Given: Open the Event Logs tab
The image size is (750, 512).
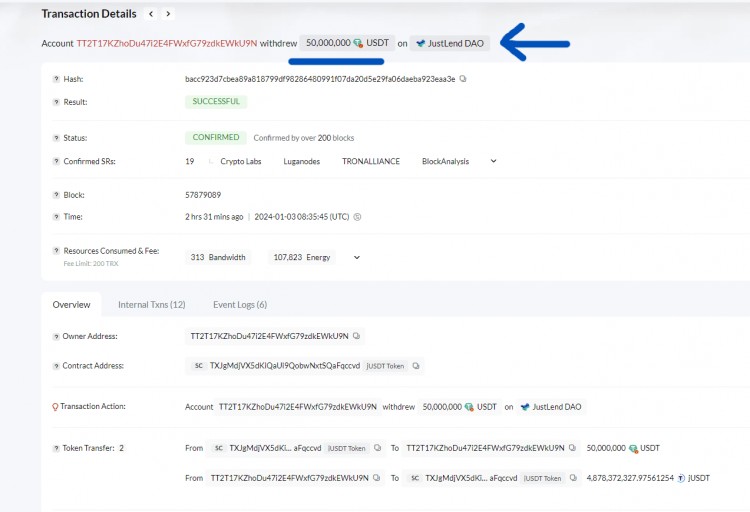Looking at the screenshot, I should [239, 304].
